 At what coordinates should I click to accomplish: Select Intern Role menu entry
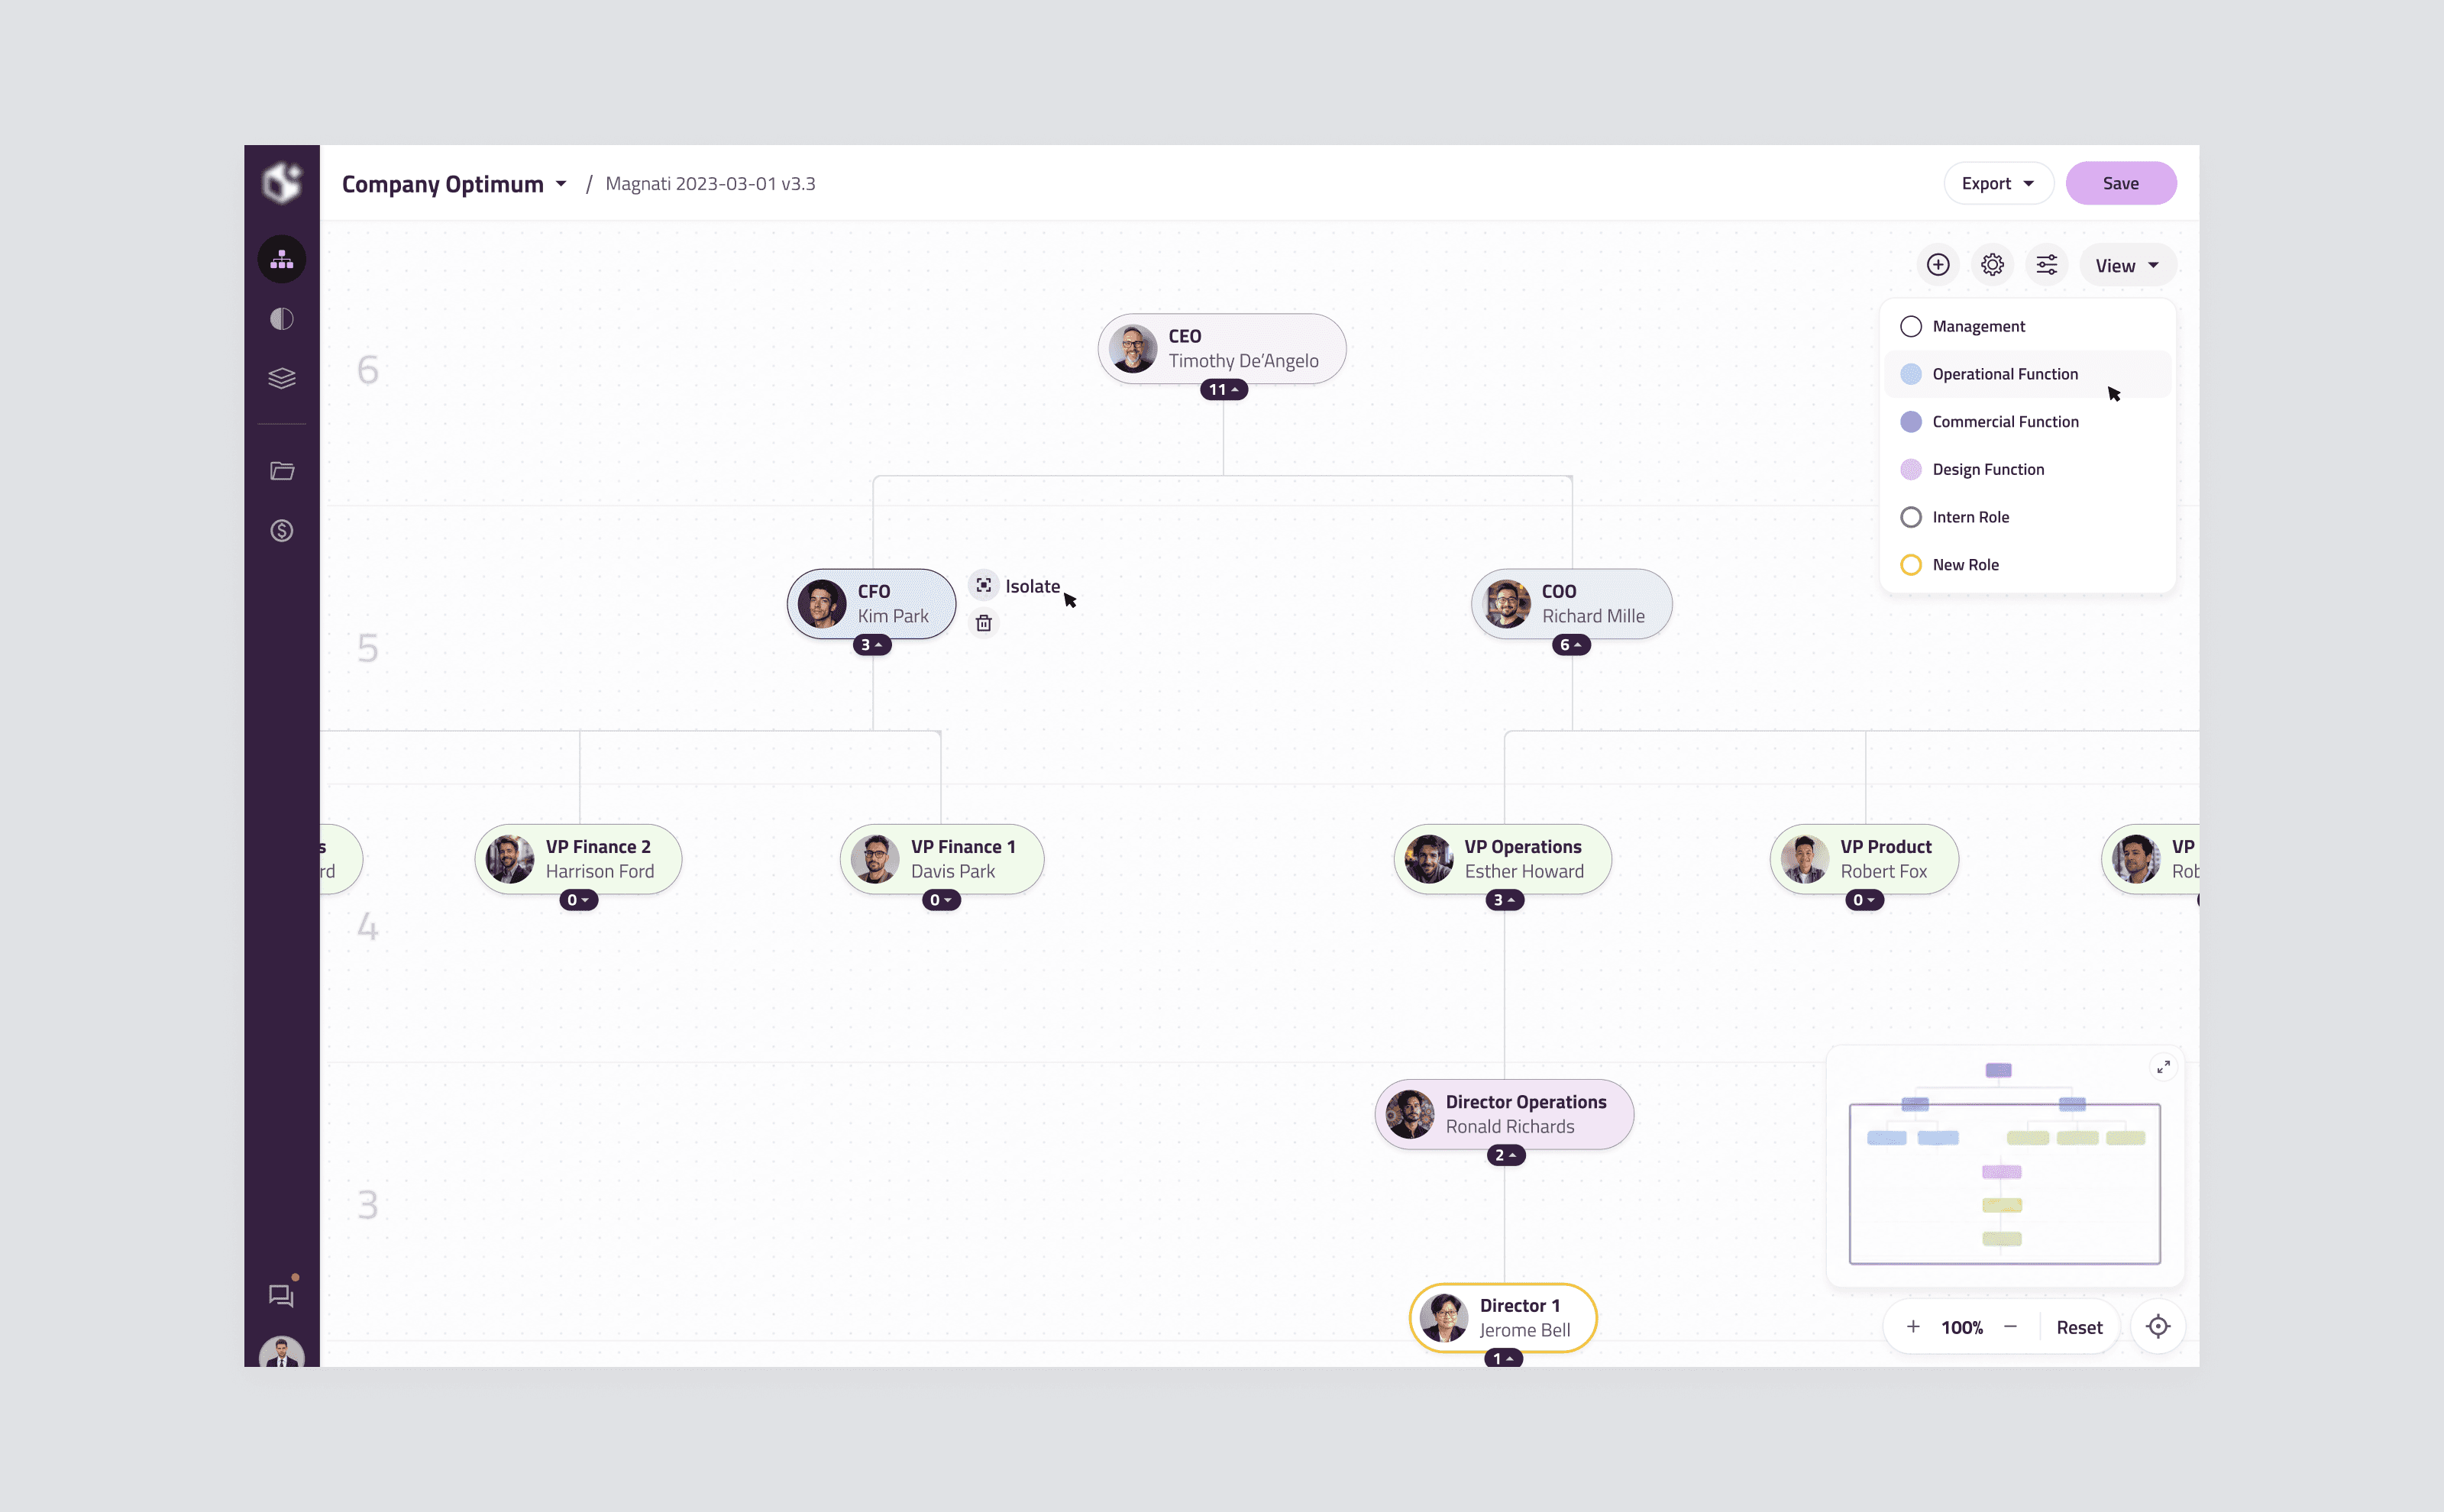click(x=2028, y=517)
